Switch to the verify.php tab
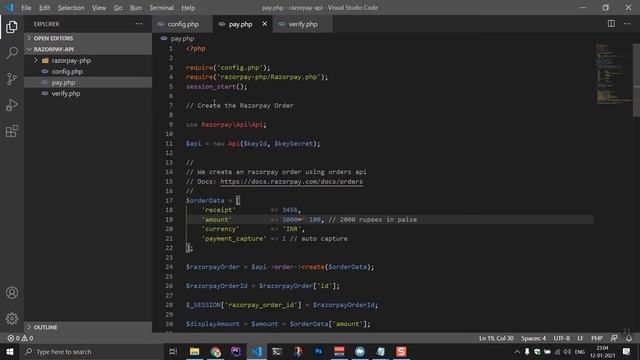 (x=302, y=24)
